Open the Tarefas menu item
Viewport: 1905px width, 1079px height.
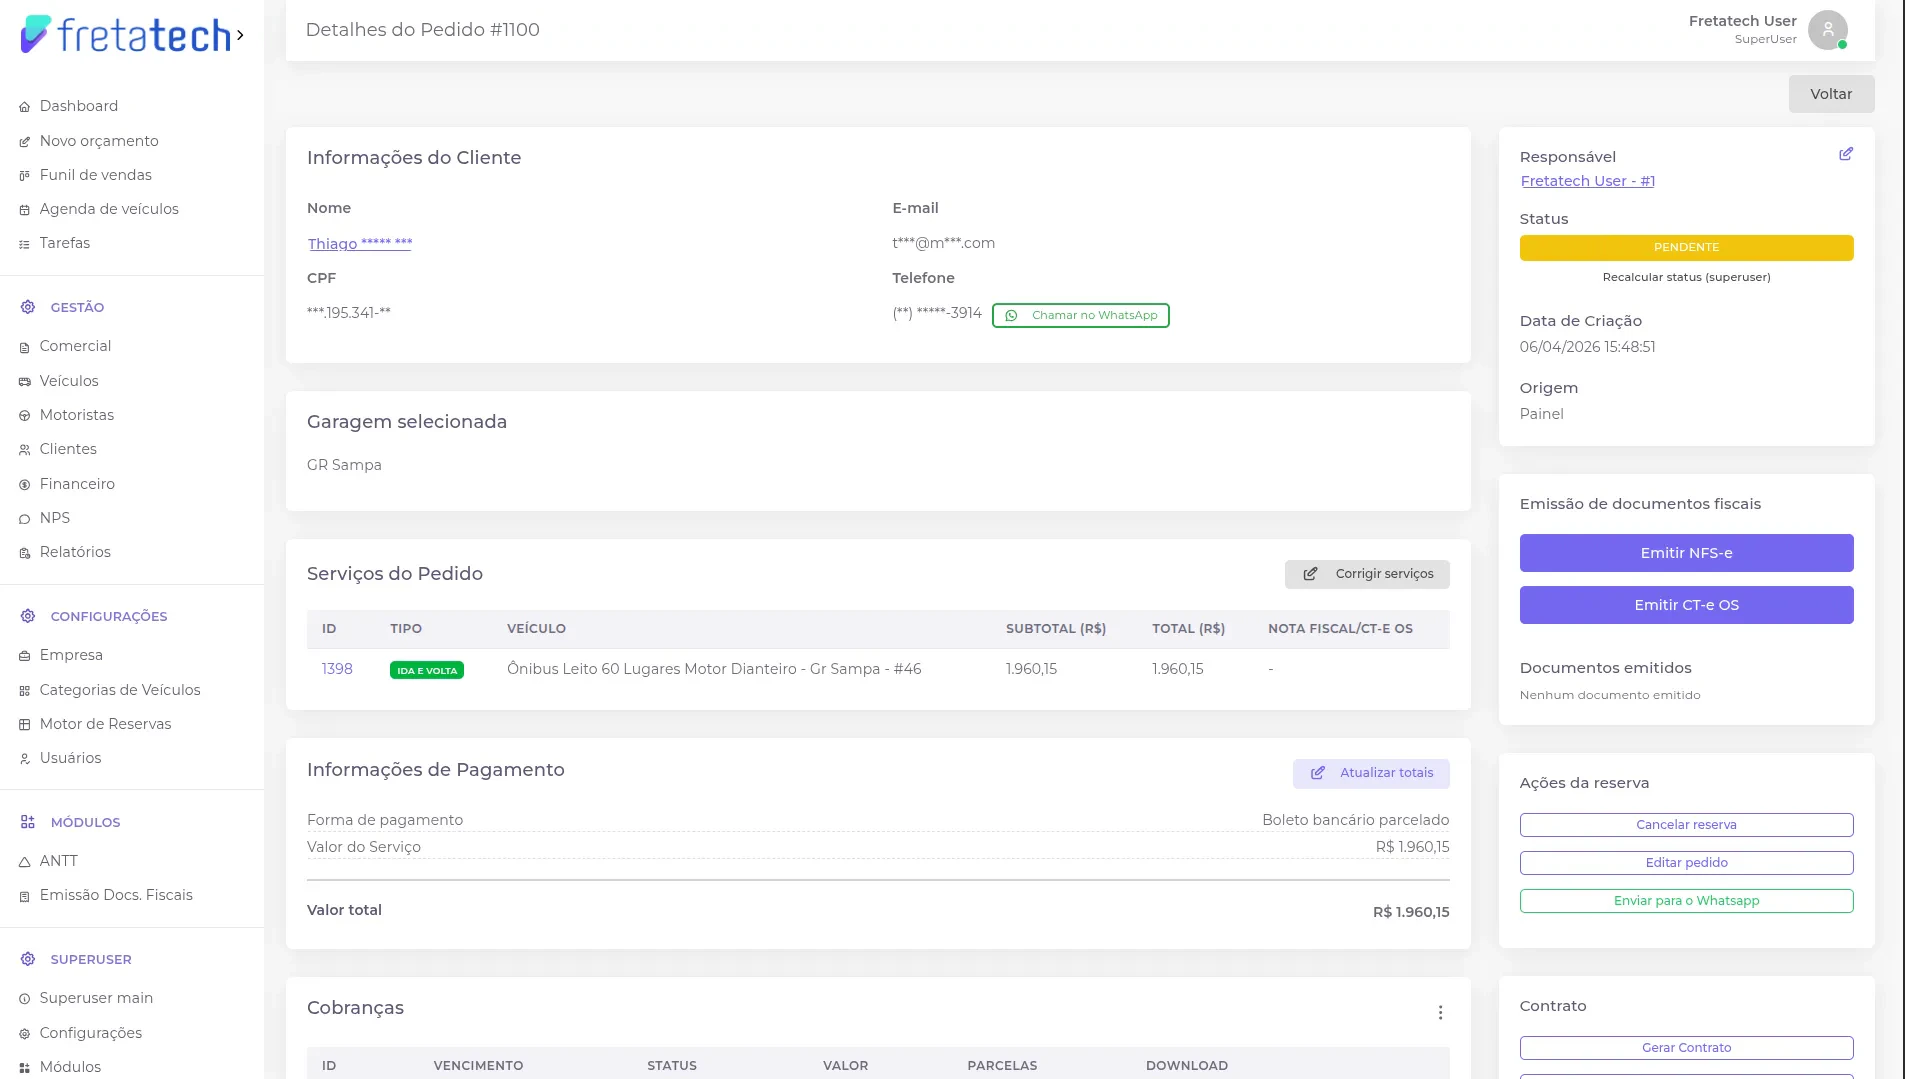click(65, 243)
